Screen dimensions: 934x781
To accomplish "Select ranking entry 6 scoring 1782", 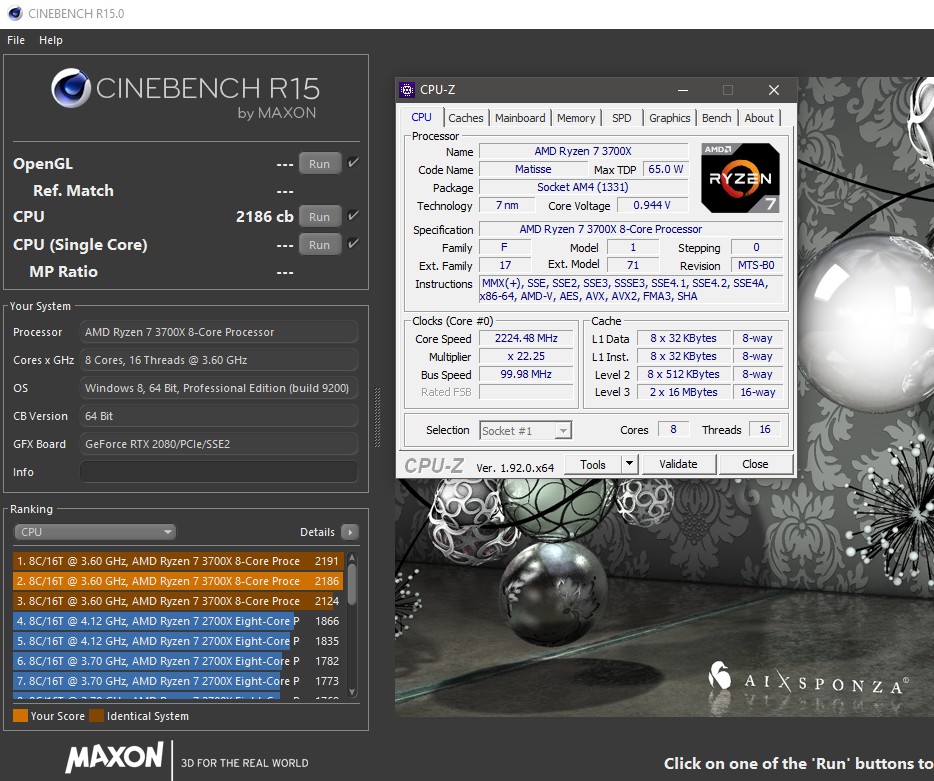I will coord(178,661).
